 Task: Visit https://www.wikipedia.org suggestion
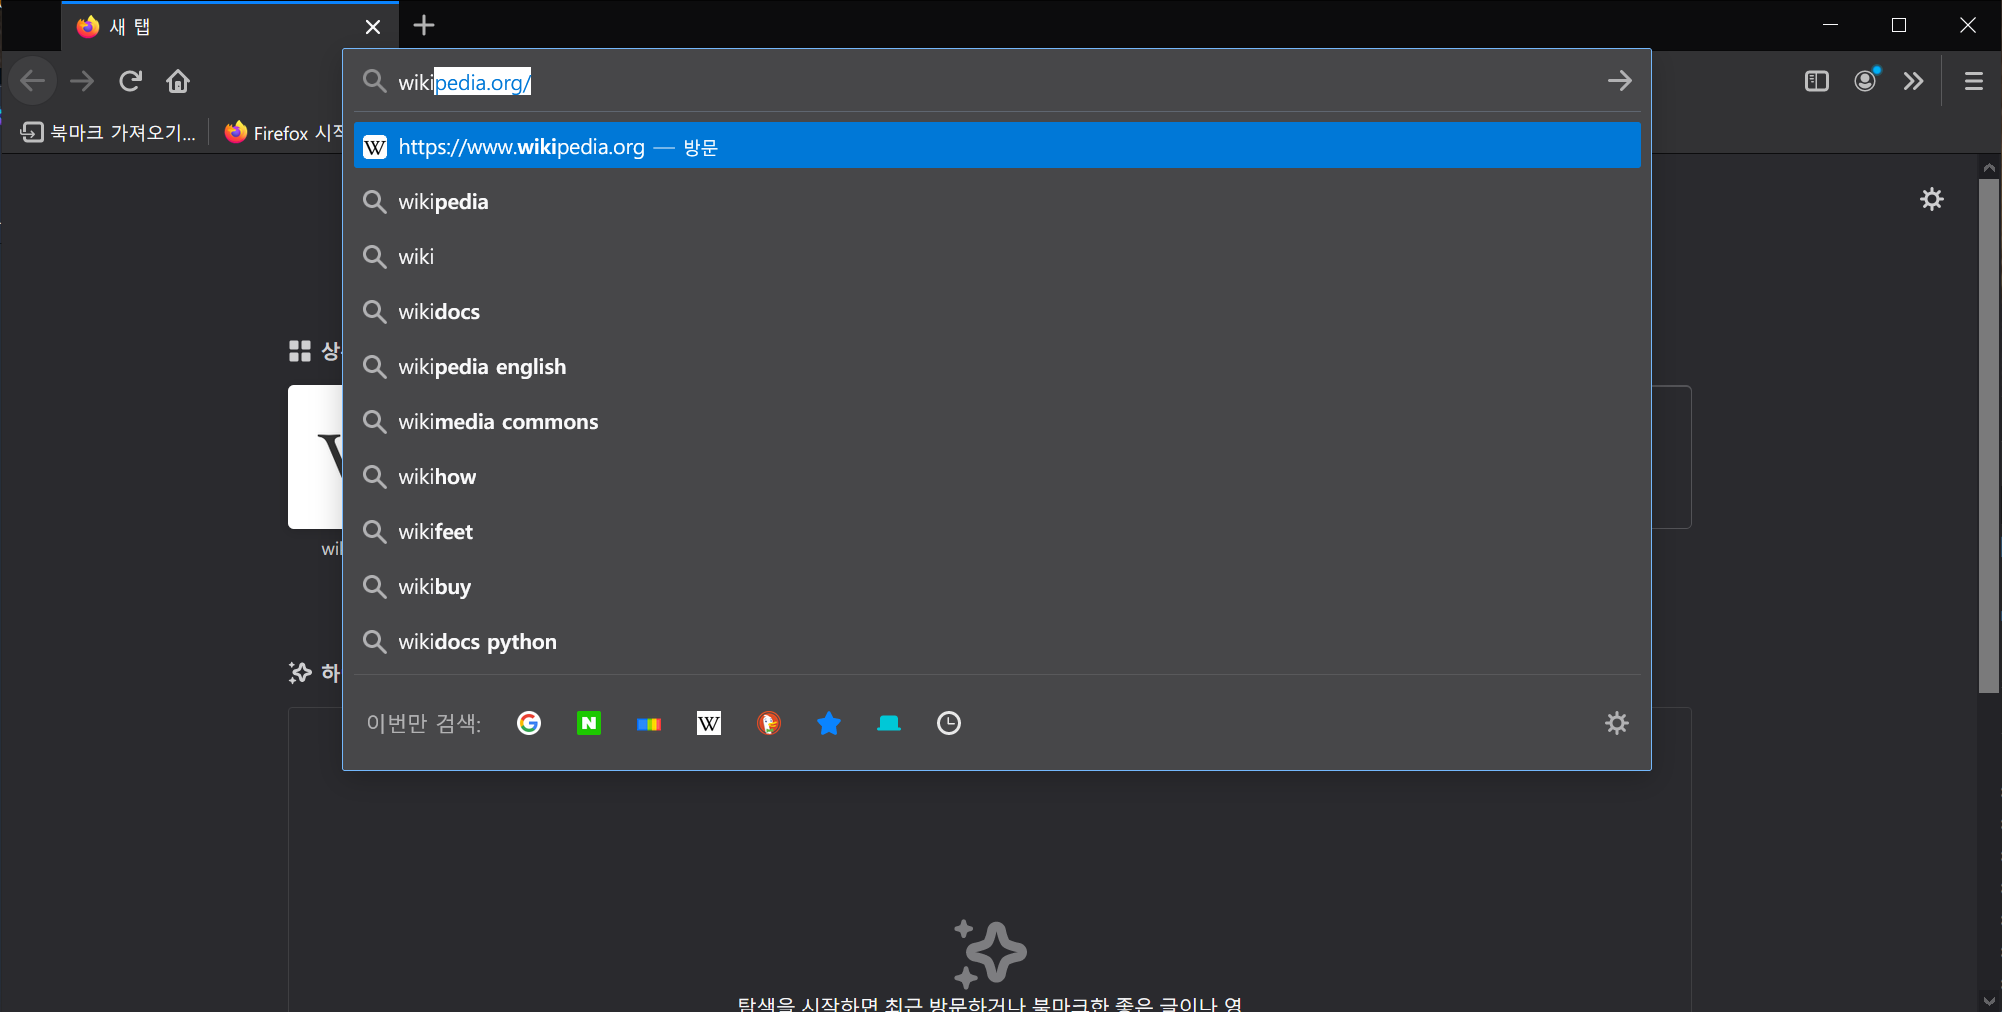997,146
